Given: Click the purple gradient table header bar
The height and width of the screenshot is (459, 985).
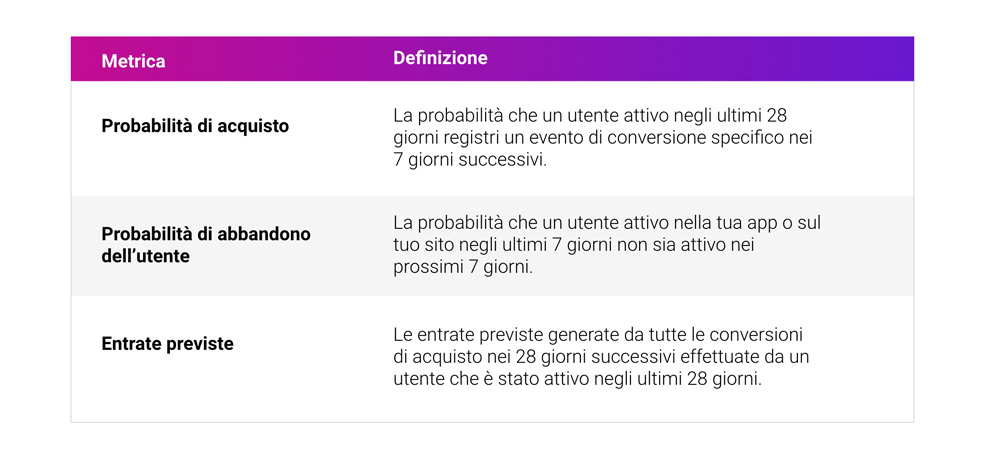Looking at the screenshot, I should click(x=492, y=58).
